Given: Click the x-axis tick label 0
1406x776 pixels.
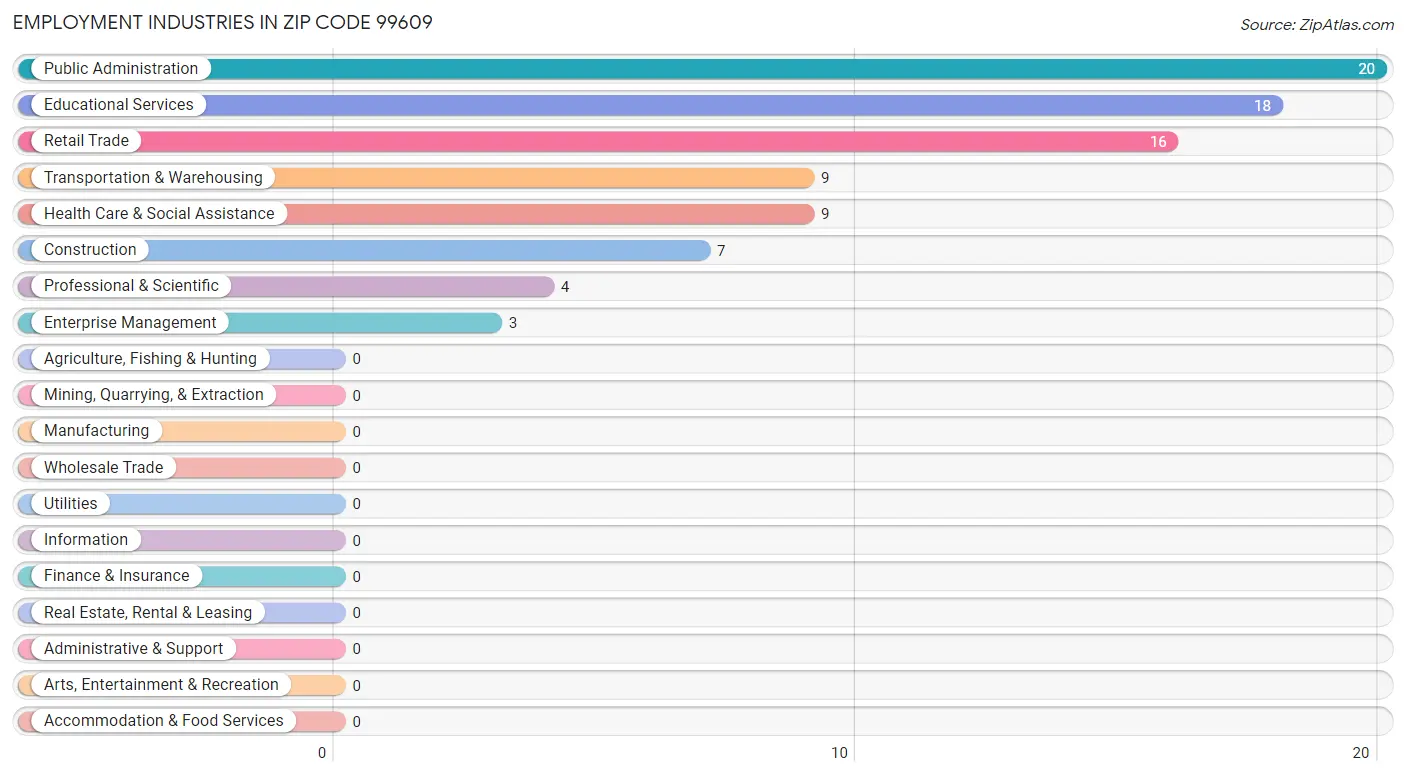Looking at the screenshot, I should pyautogui.click(x=322, y=754).
